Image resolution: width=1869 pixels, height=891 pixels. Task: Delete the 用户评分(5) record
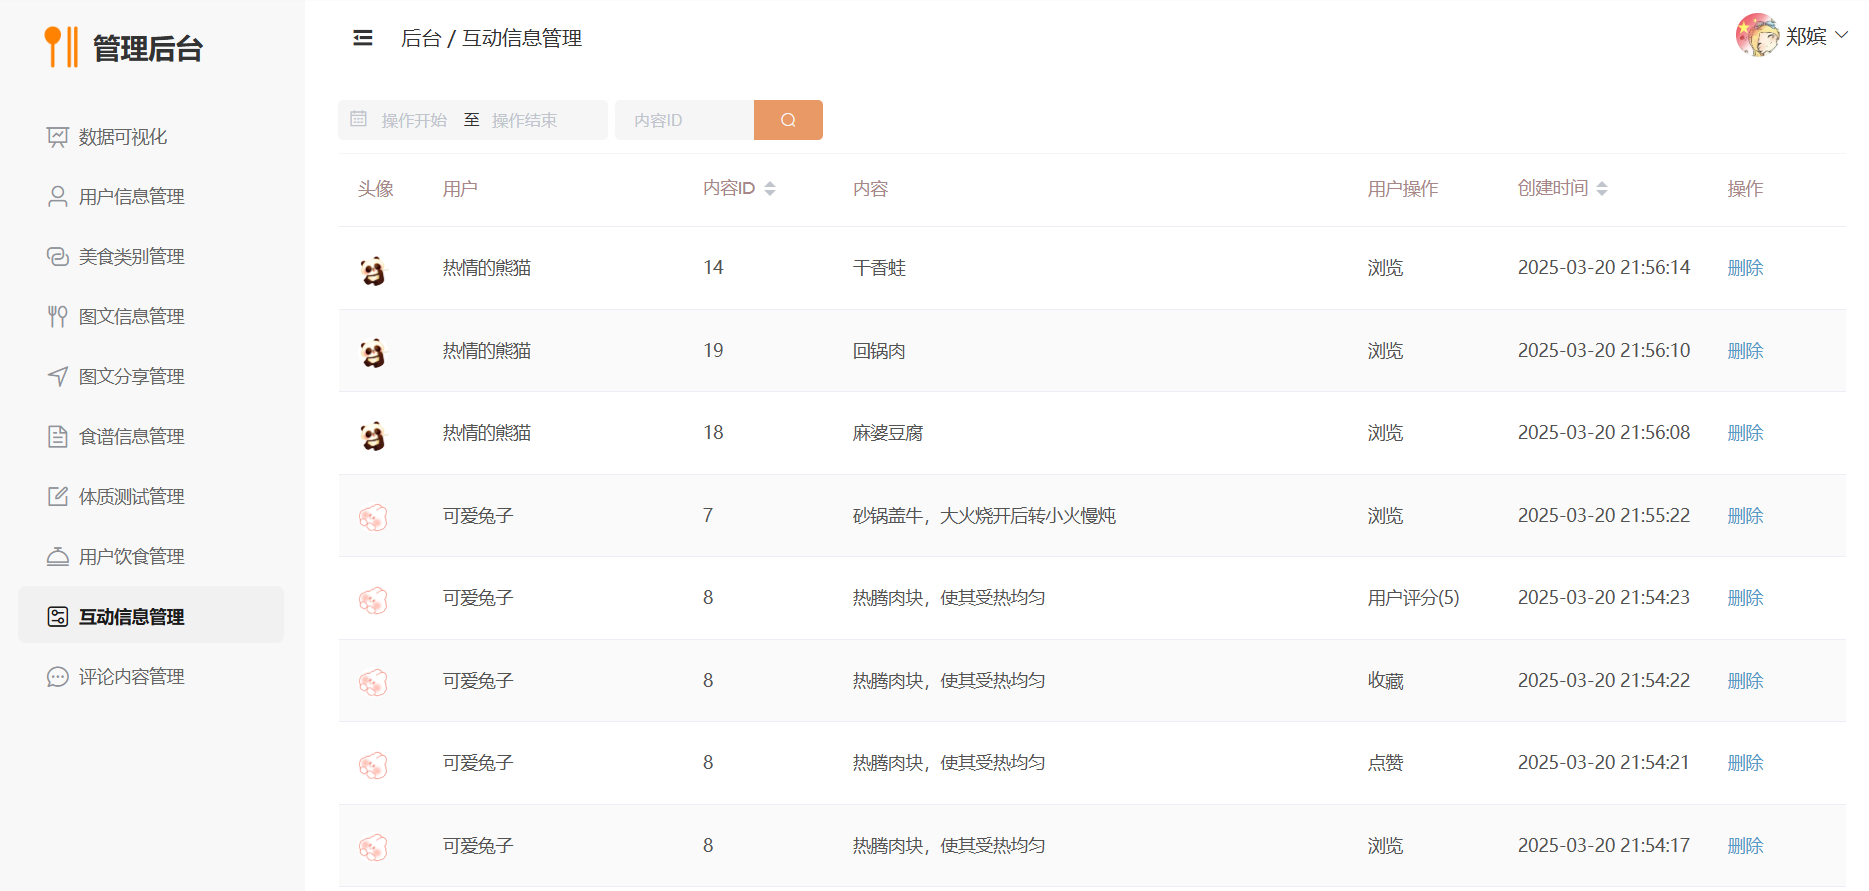tap(1745, 598)
